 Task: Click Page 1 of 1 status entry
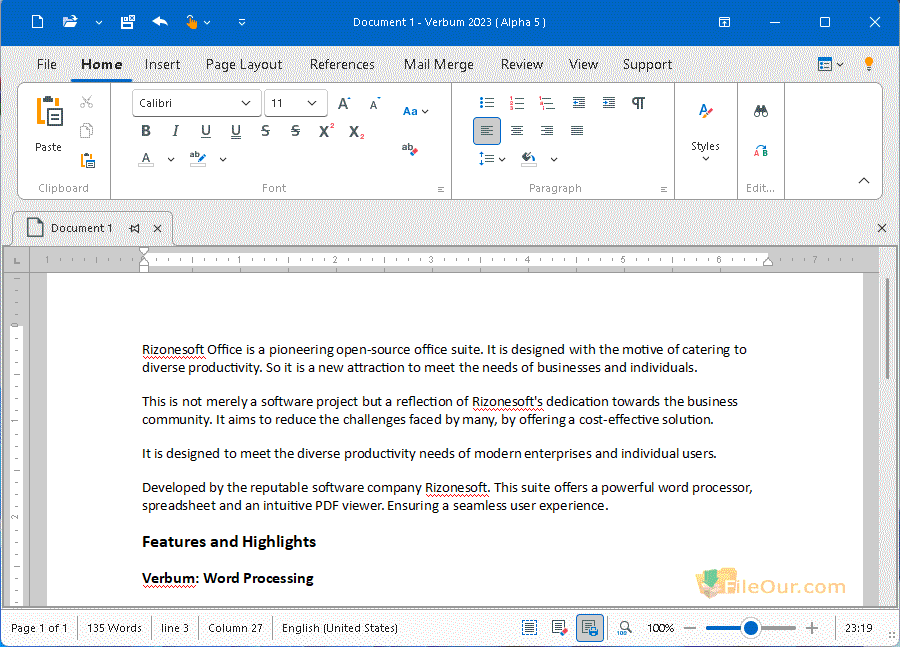coord(39,628)
